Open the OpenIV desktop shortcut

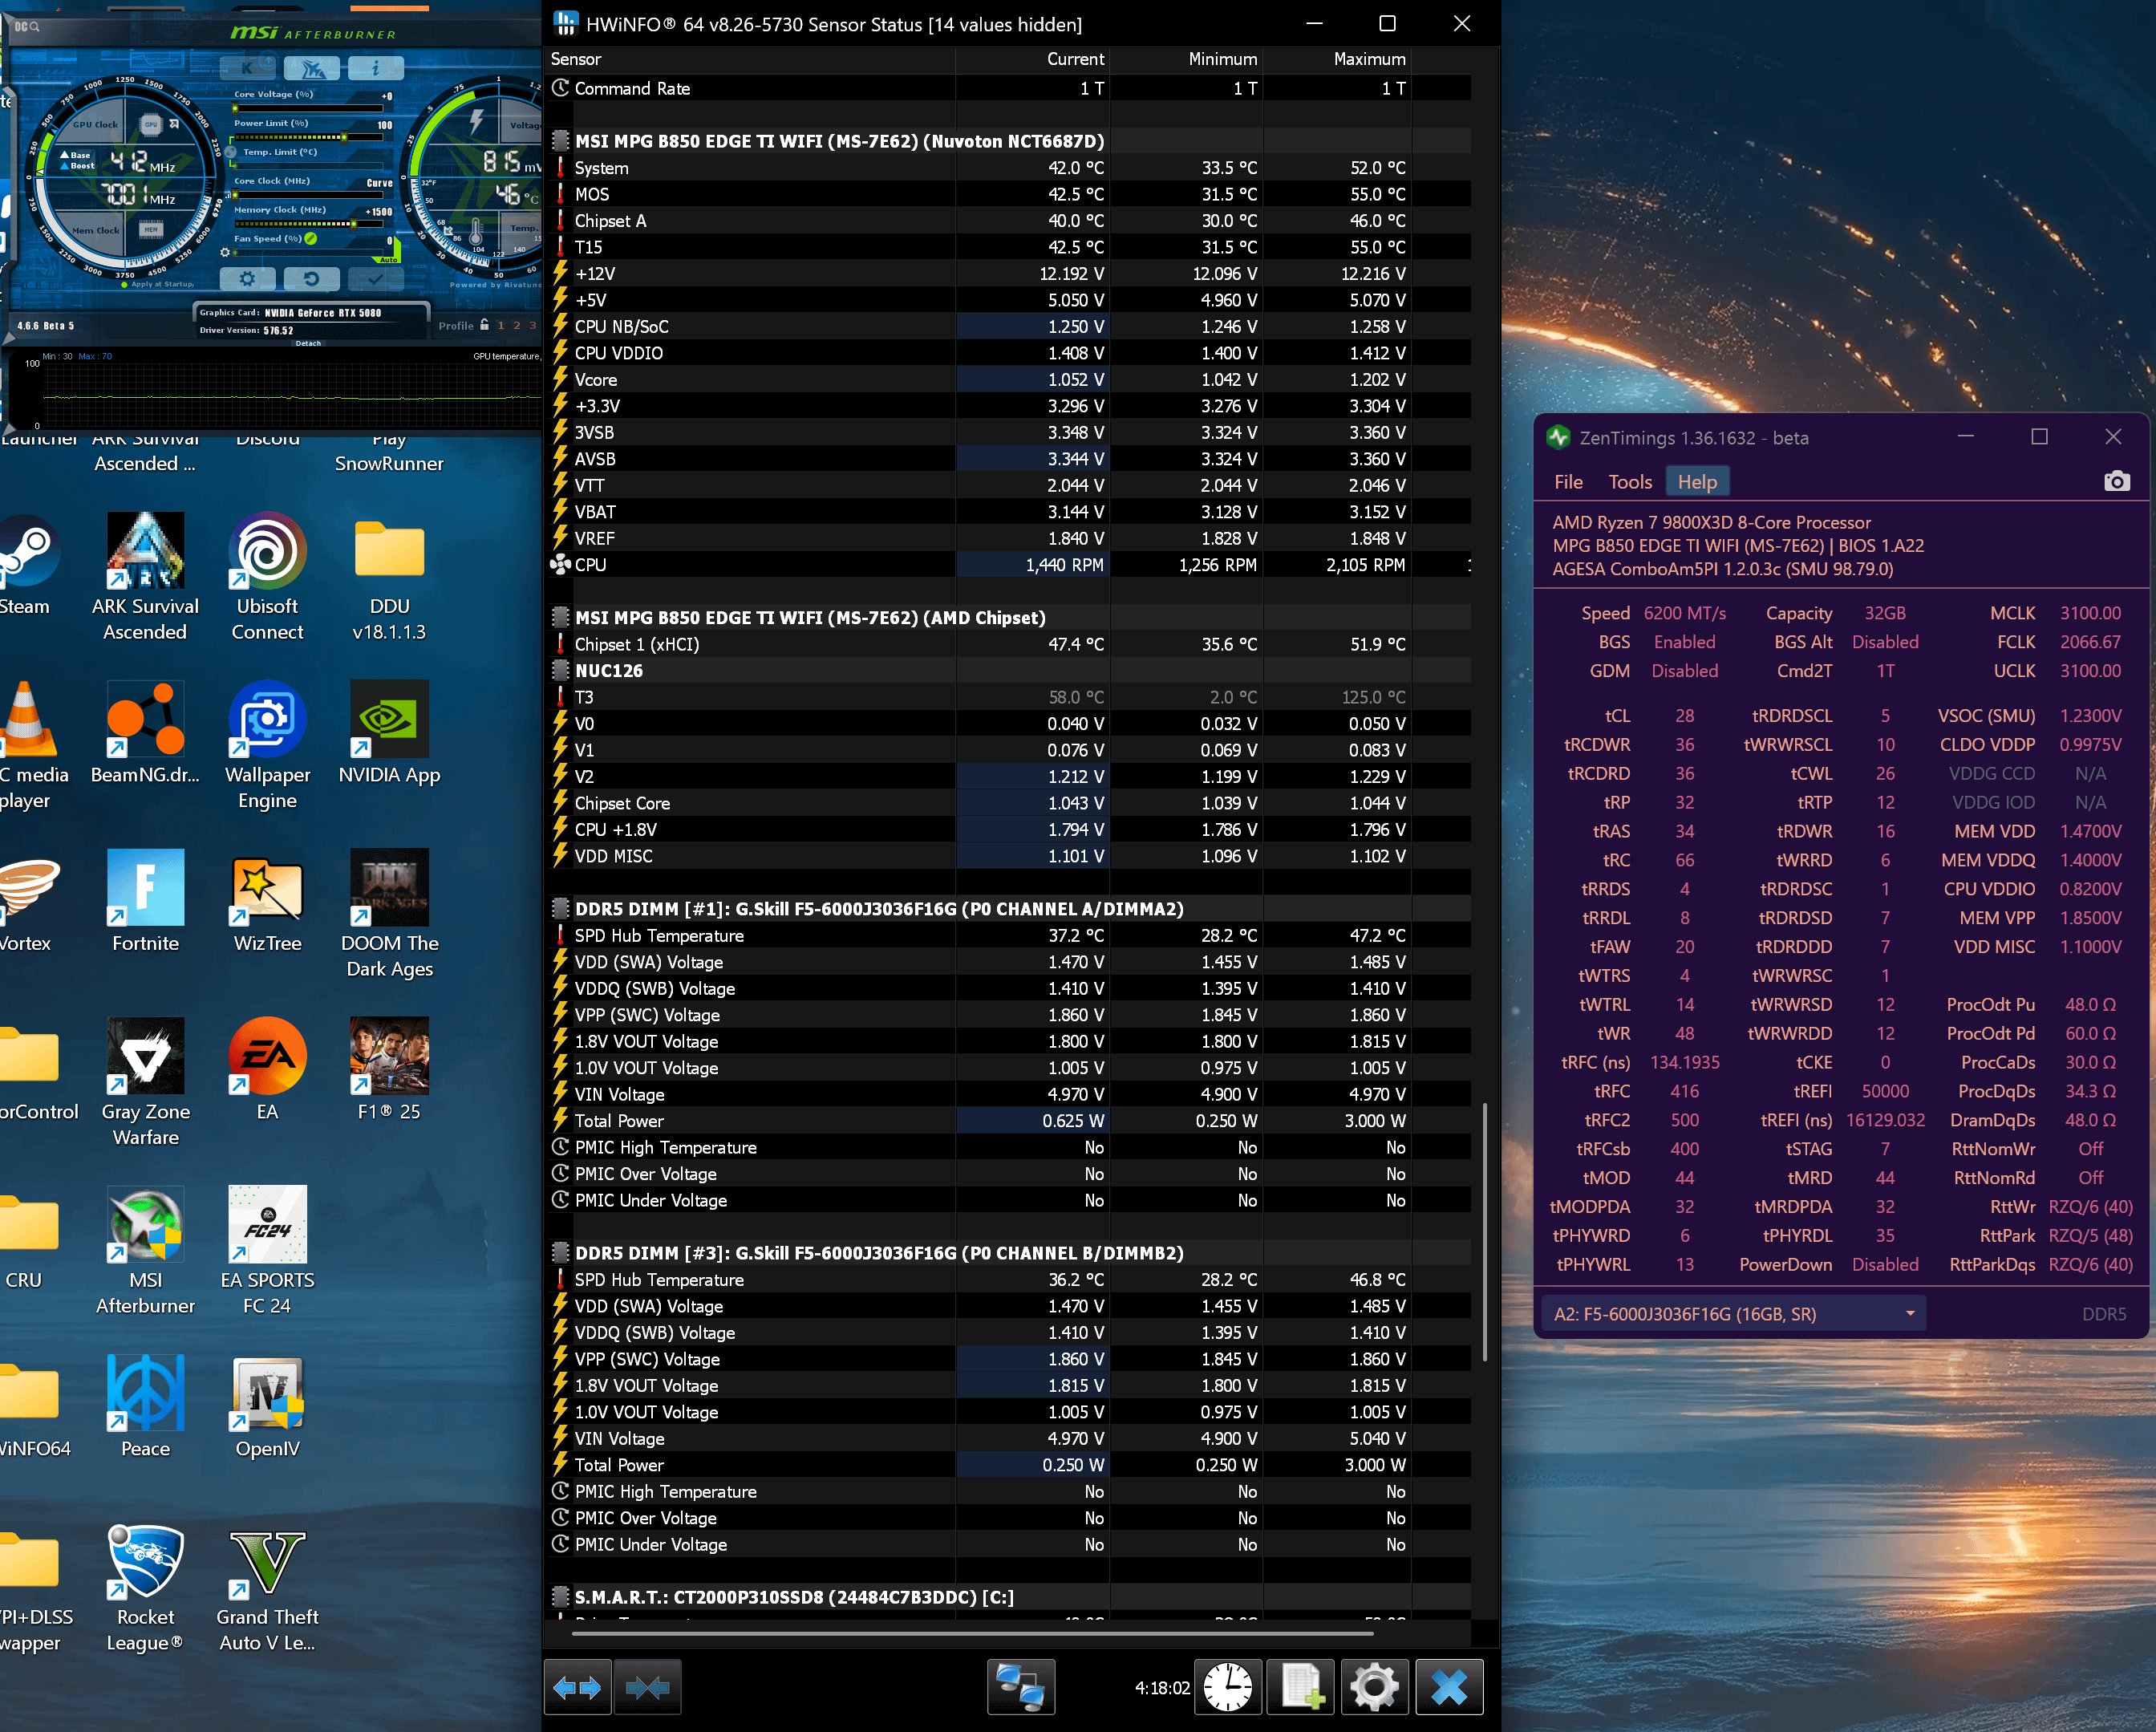pos(267,1407)
